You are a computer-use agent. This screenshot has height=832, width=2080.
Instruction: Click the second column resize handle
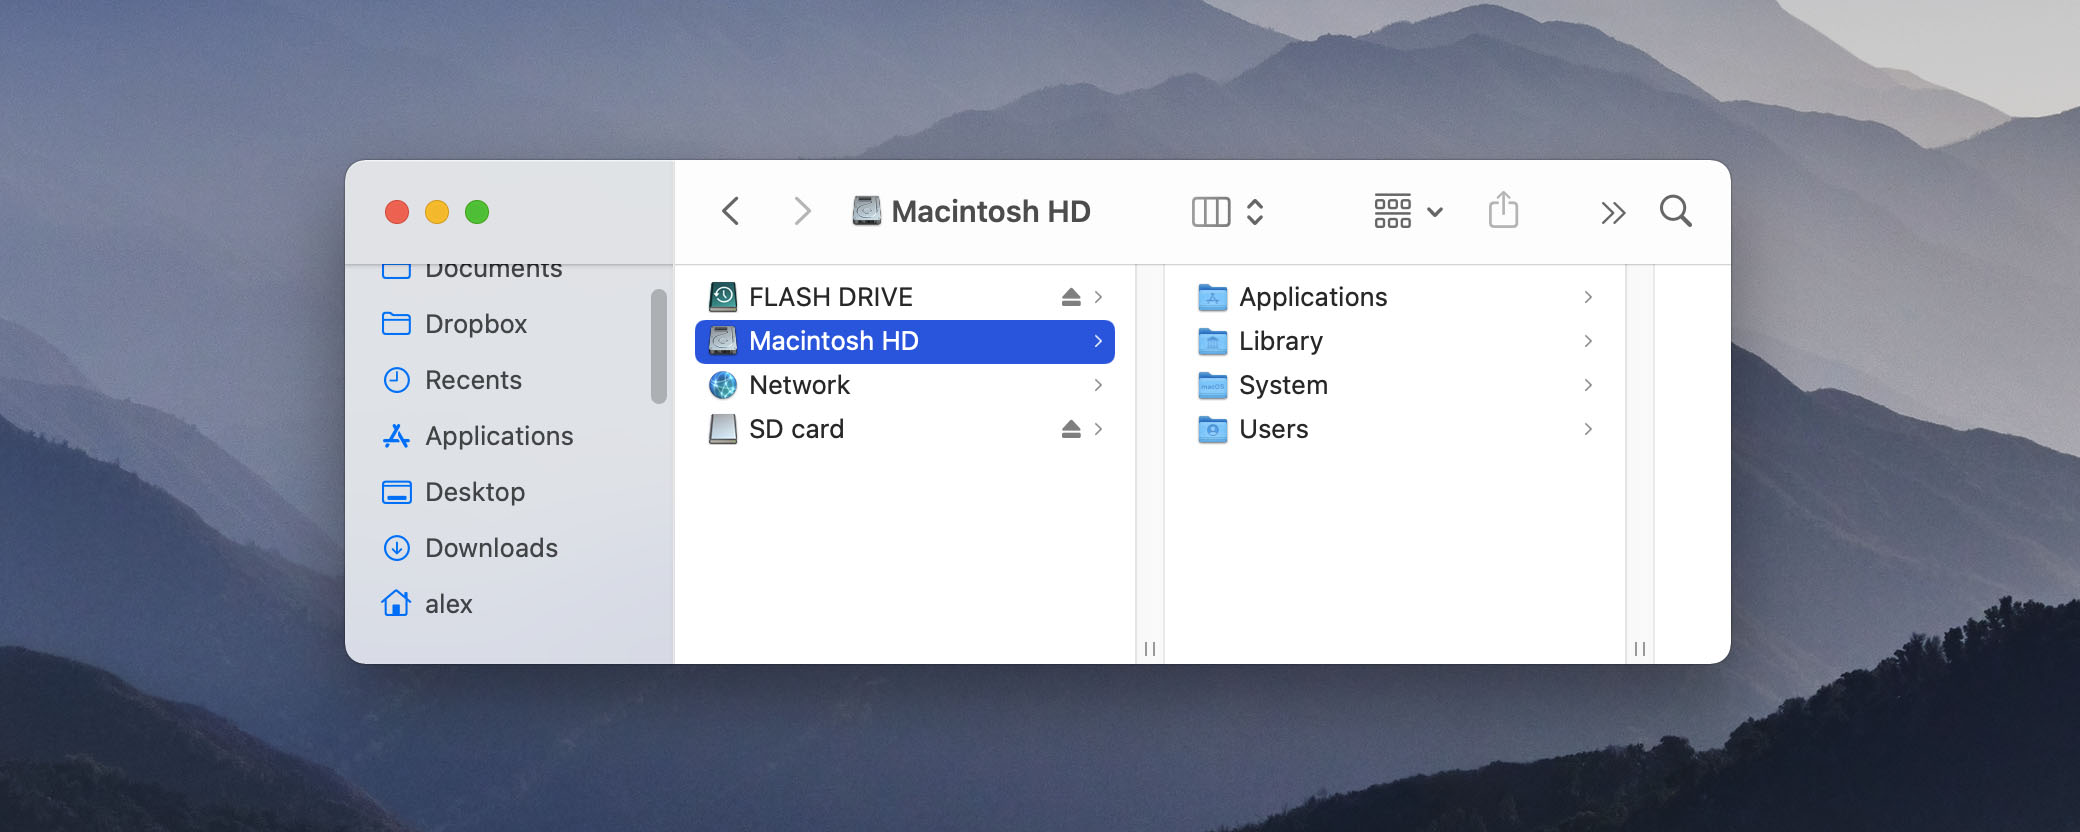pyautogui.click(x=1640, y=649)
